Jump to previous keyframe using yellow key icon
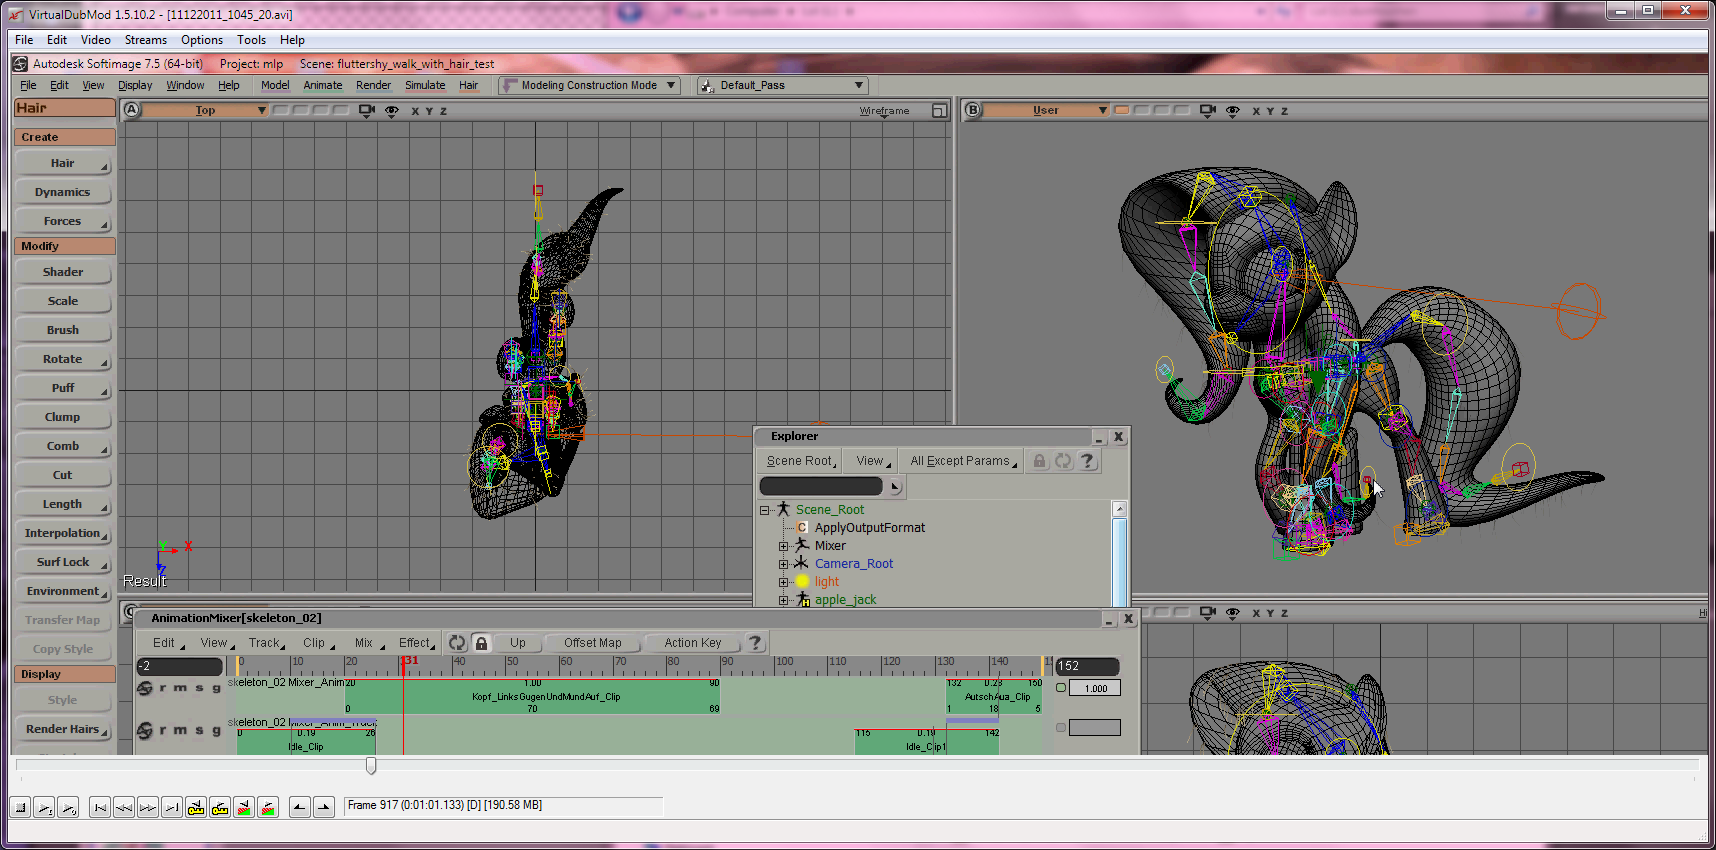Viewport: 1716px width, 850px height. pos(196,807)
